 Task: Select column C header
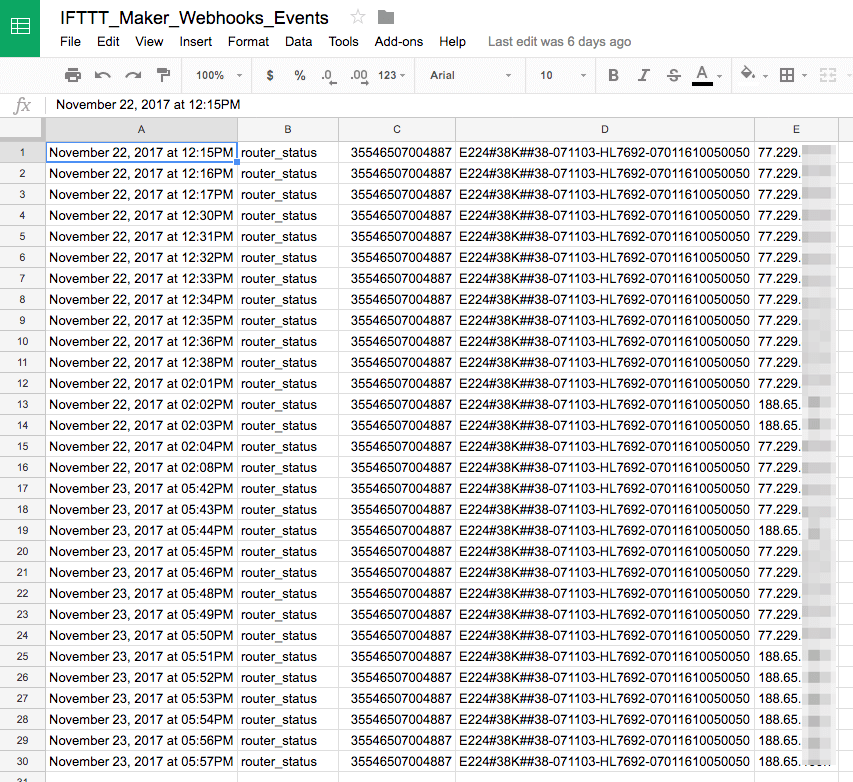pyautogui.click(x=397, y=130)
